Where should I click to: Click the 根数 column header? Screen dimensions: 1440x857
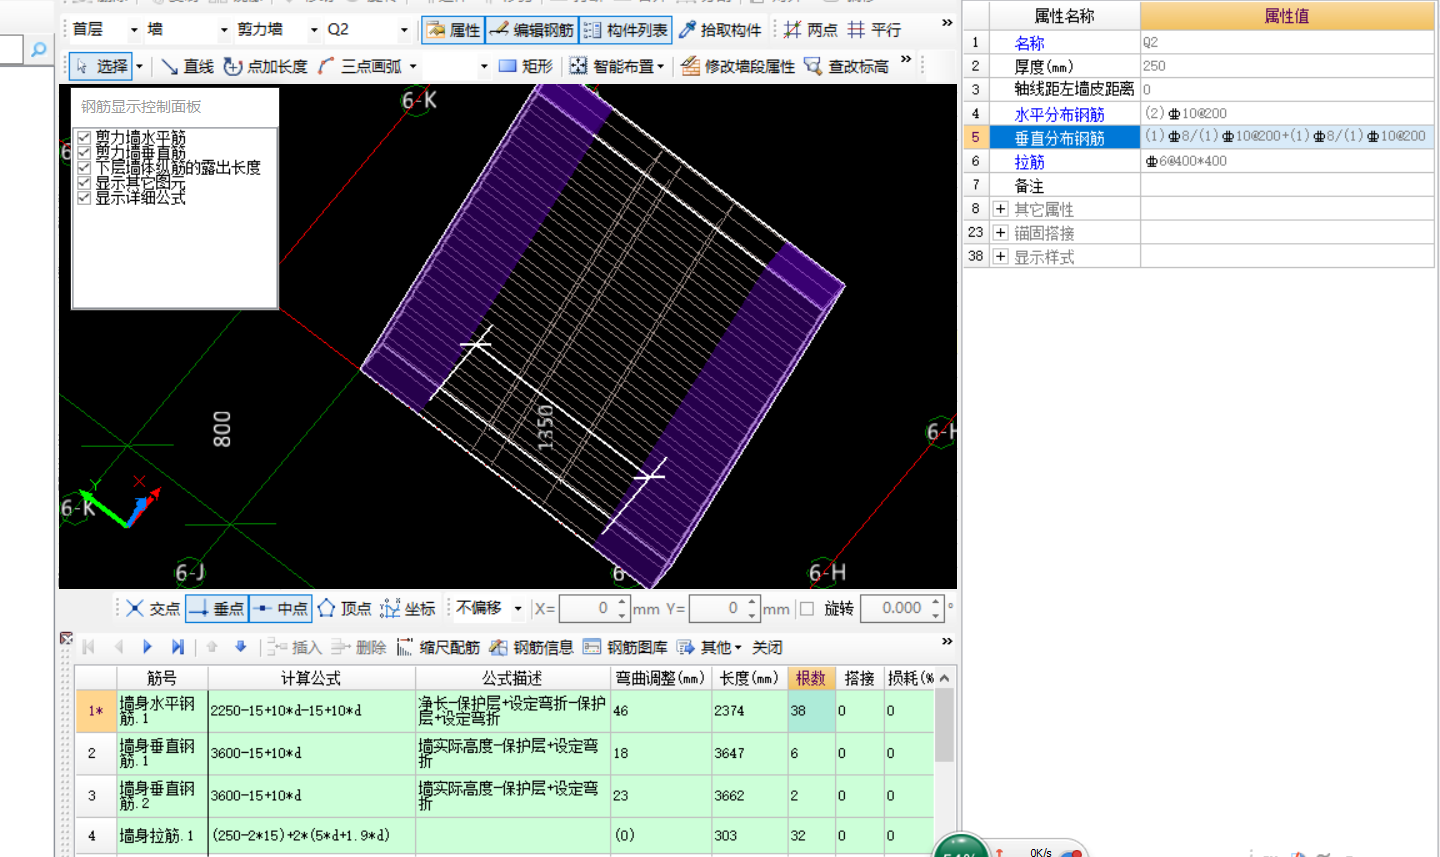pos(811,678)
